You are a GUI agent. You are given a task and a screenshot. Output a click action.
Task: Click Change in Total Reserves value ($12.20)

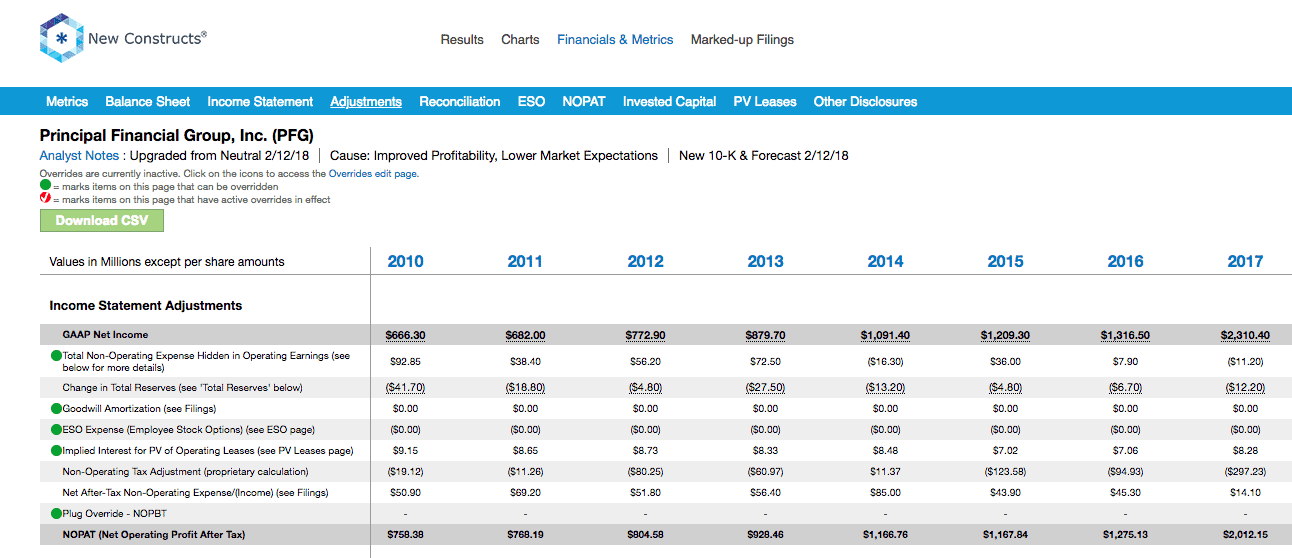pos(1245,387)
